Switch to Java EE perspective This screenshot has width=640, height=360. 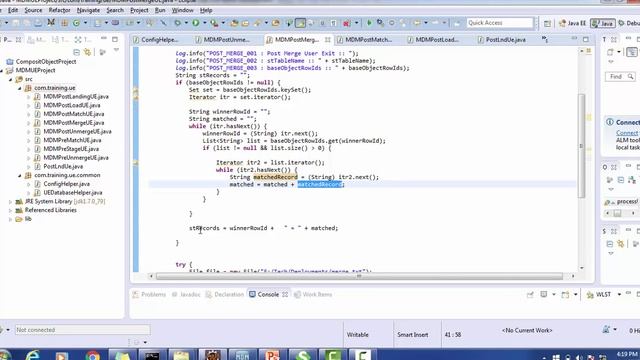573,23
